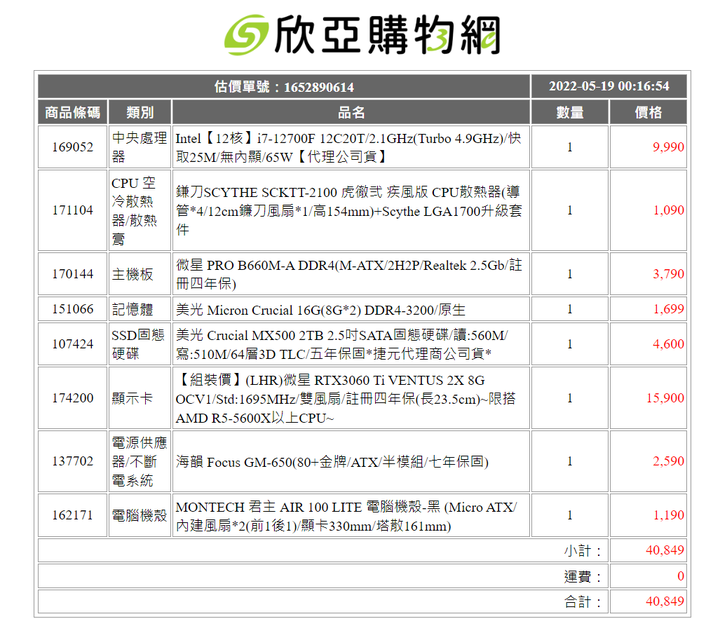Select quote number 估價單號：1652890614
The width and height of the screenshot is (720, 619).
click(284, 87)
